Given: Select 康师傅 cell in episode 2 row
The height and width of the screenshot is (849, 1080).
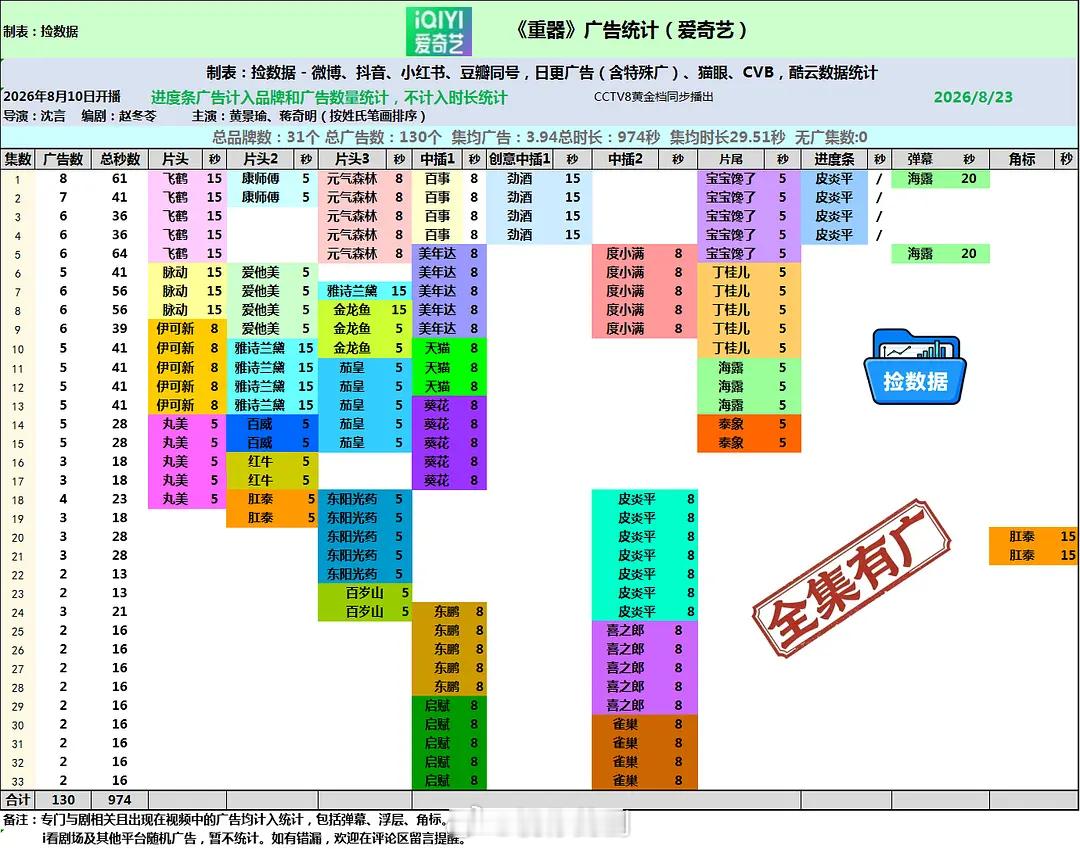Looking at the screenshot, I should coord(260,197).
